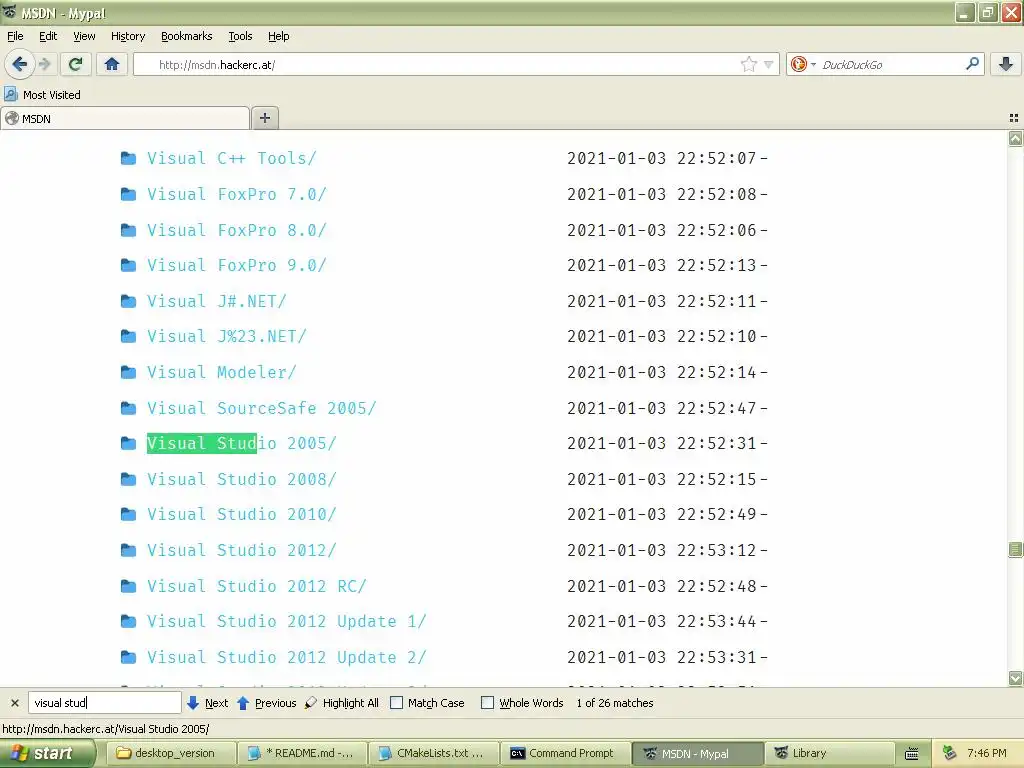Click the system tray network icon
The height and width of the screenshot is (768, 1024).
click(949, 753)
